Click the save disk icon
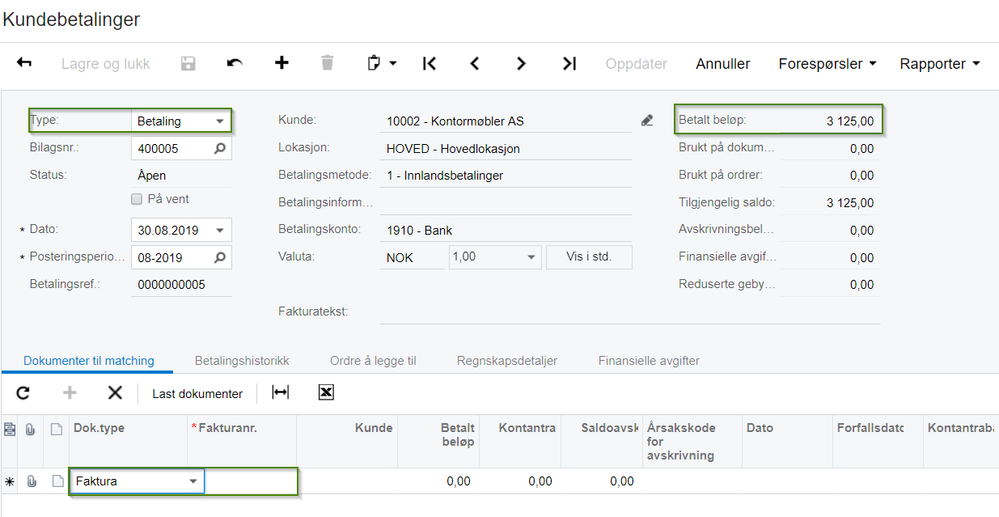The image size is (999, 517). tap(188, 63)
